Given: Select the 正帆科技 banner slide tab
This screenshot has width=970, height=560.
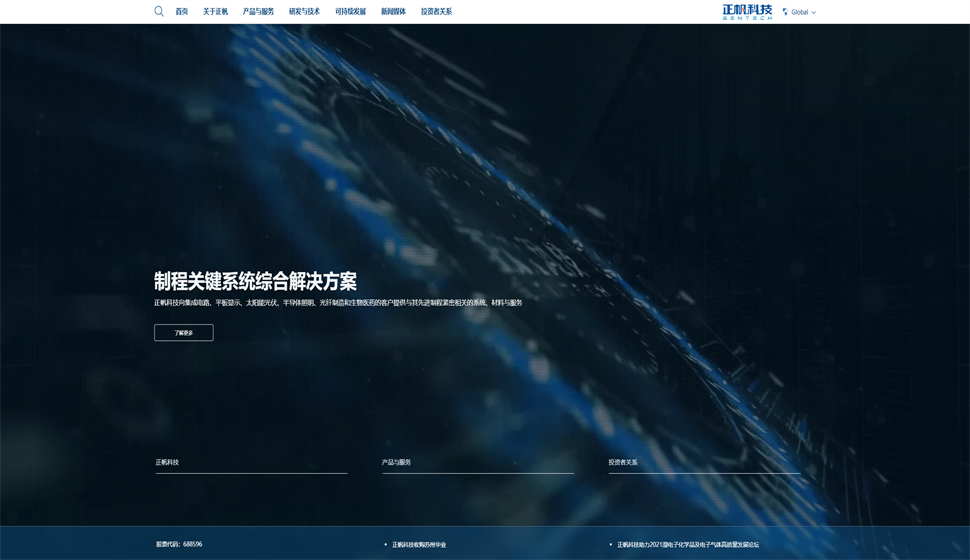Looking at the screenshot, I should pos(167,462).
